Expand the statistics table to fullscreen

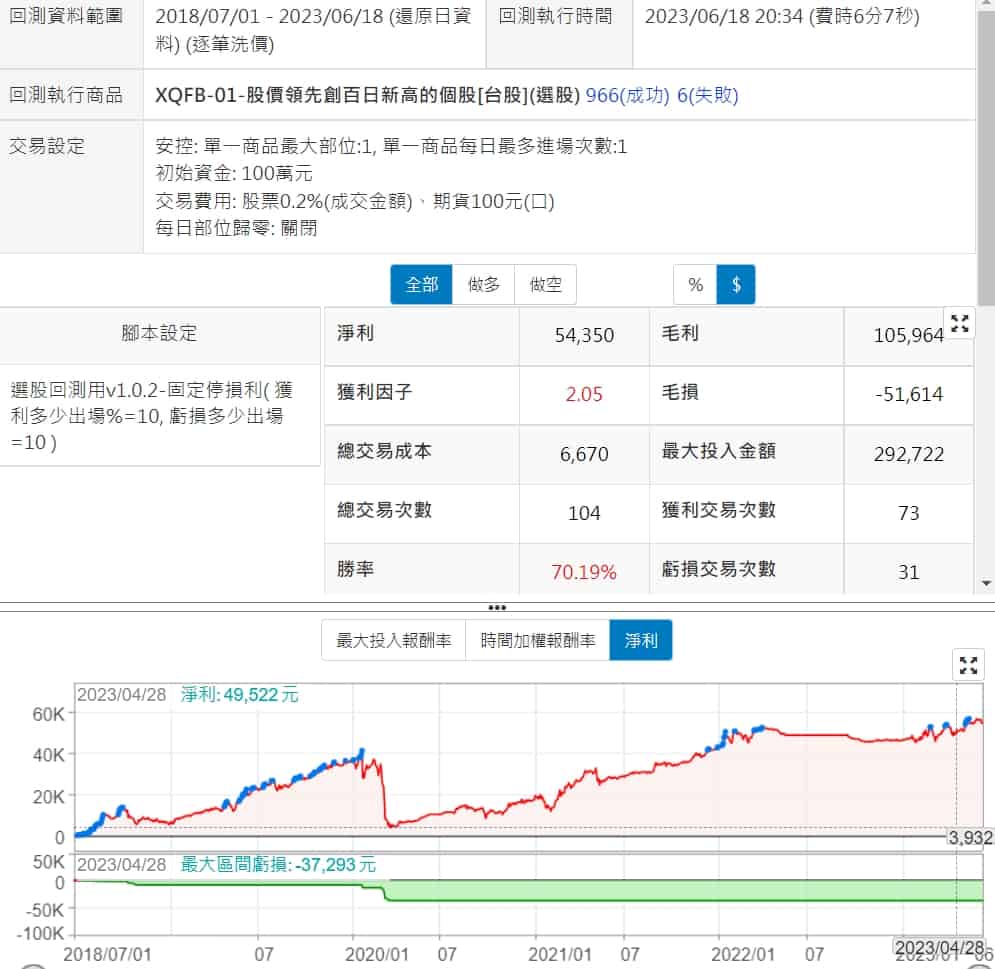point(960,323)
